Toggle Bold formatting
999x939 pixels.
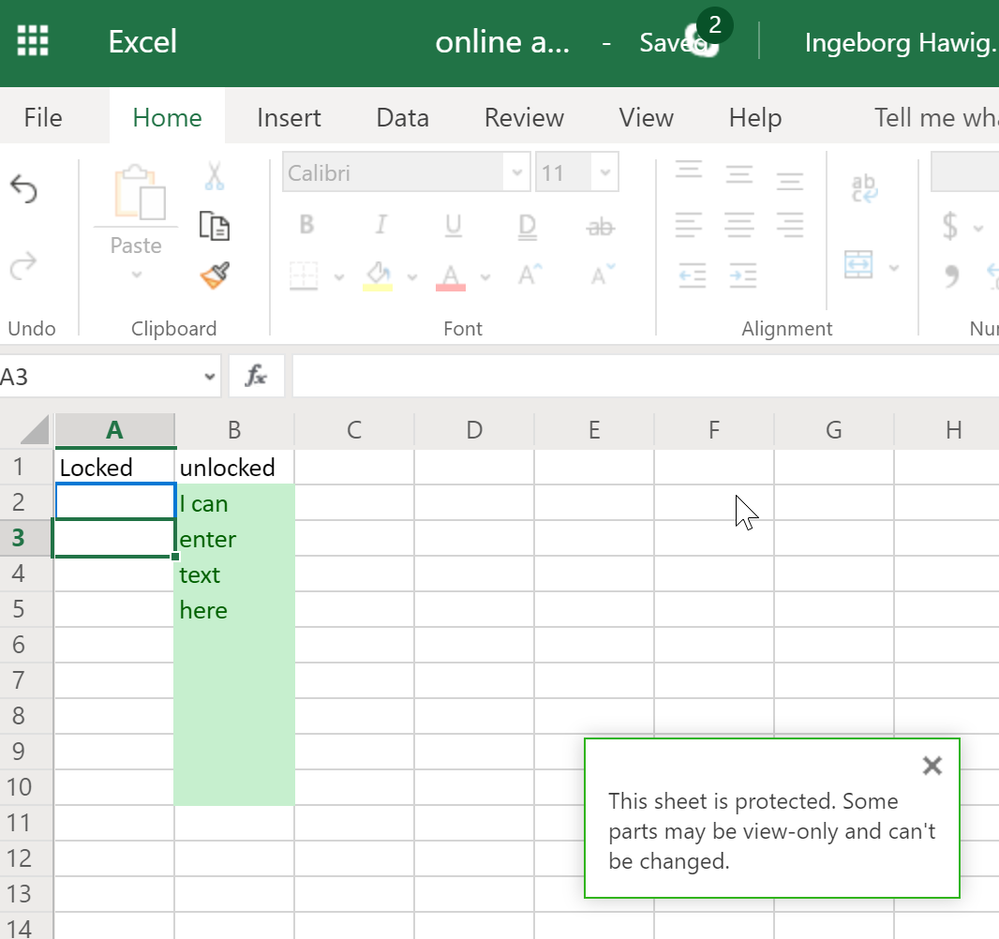306,224
